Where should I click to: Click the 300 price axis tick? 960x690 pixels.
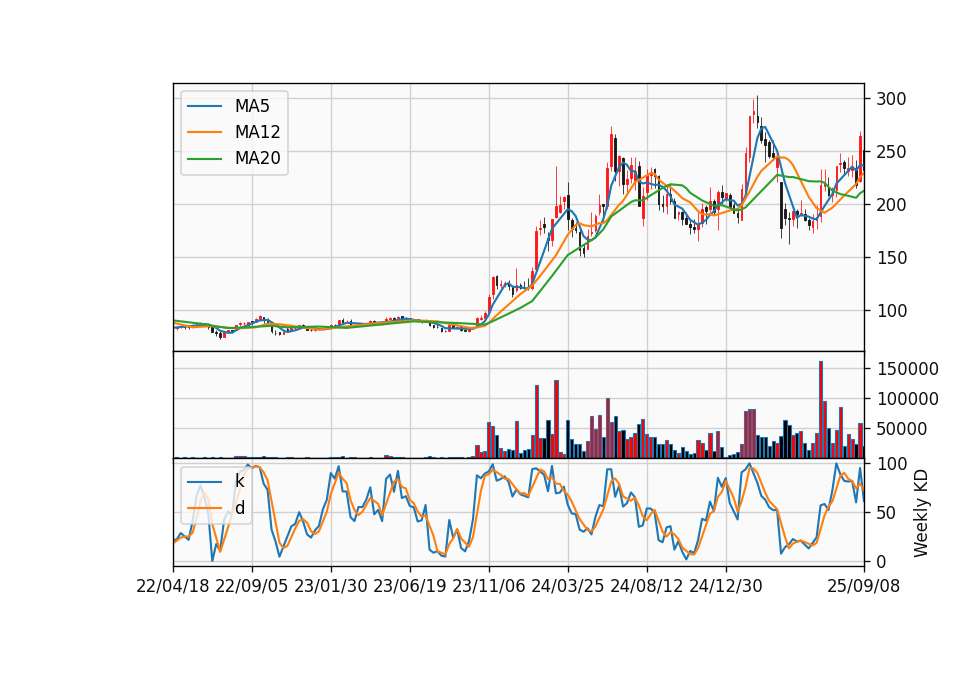891,99
